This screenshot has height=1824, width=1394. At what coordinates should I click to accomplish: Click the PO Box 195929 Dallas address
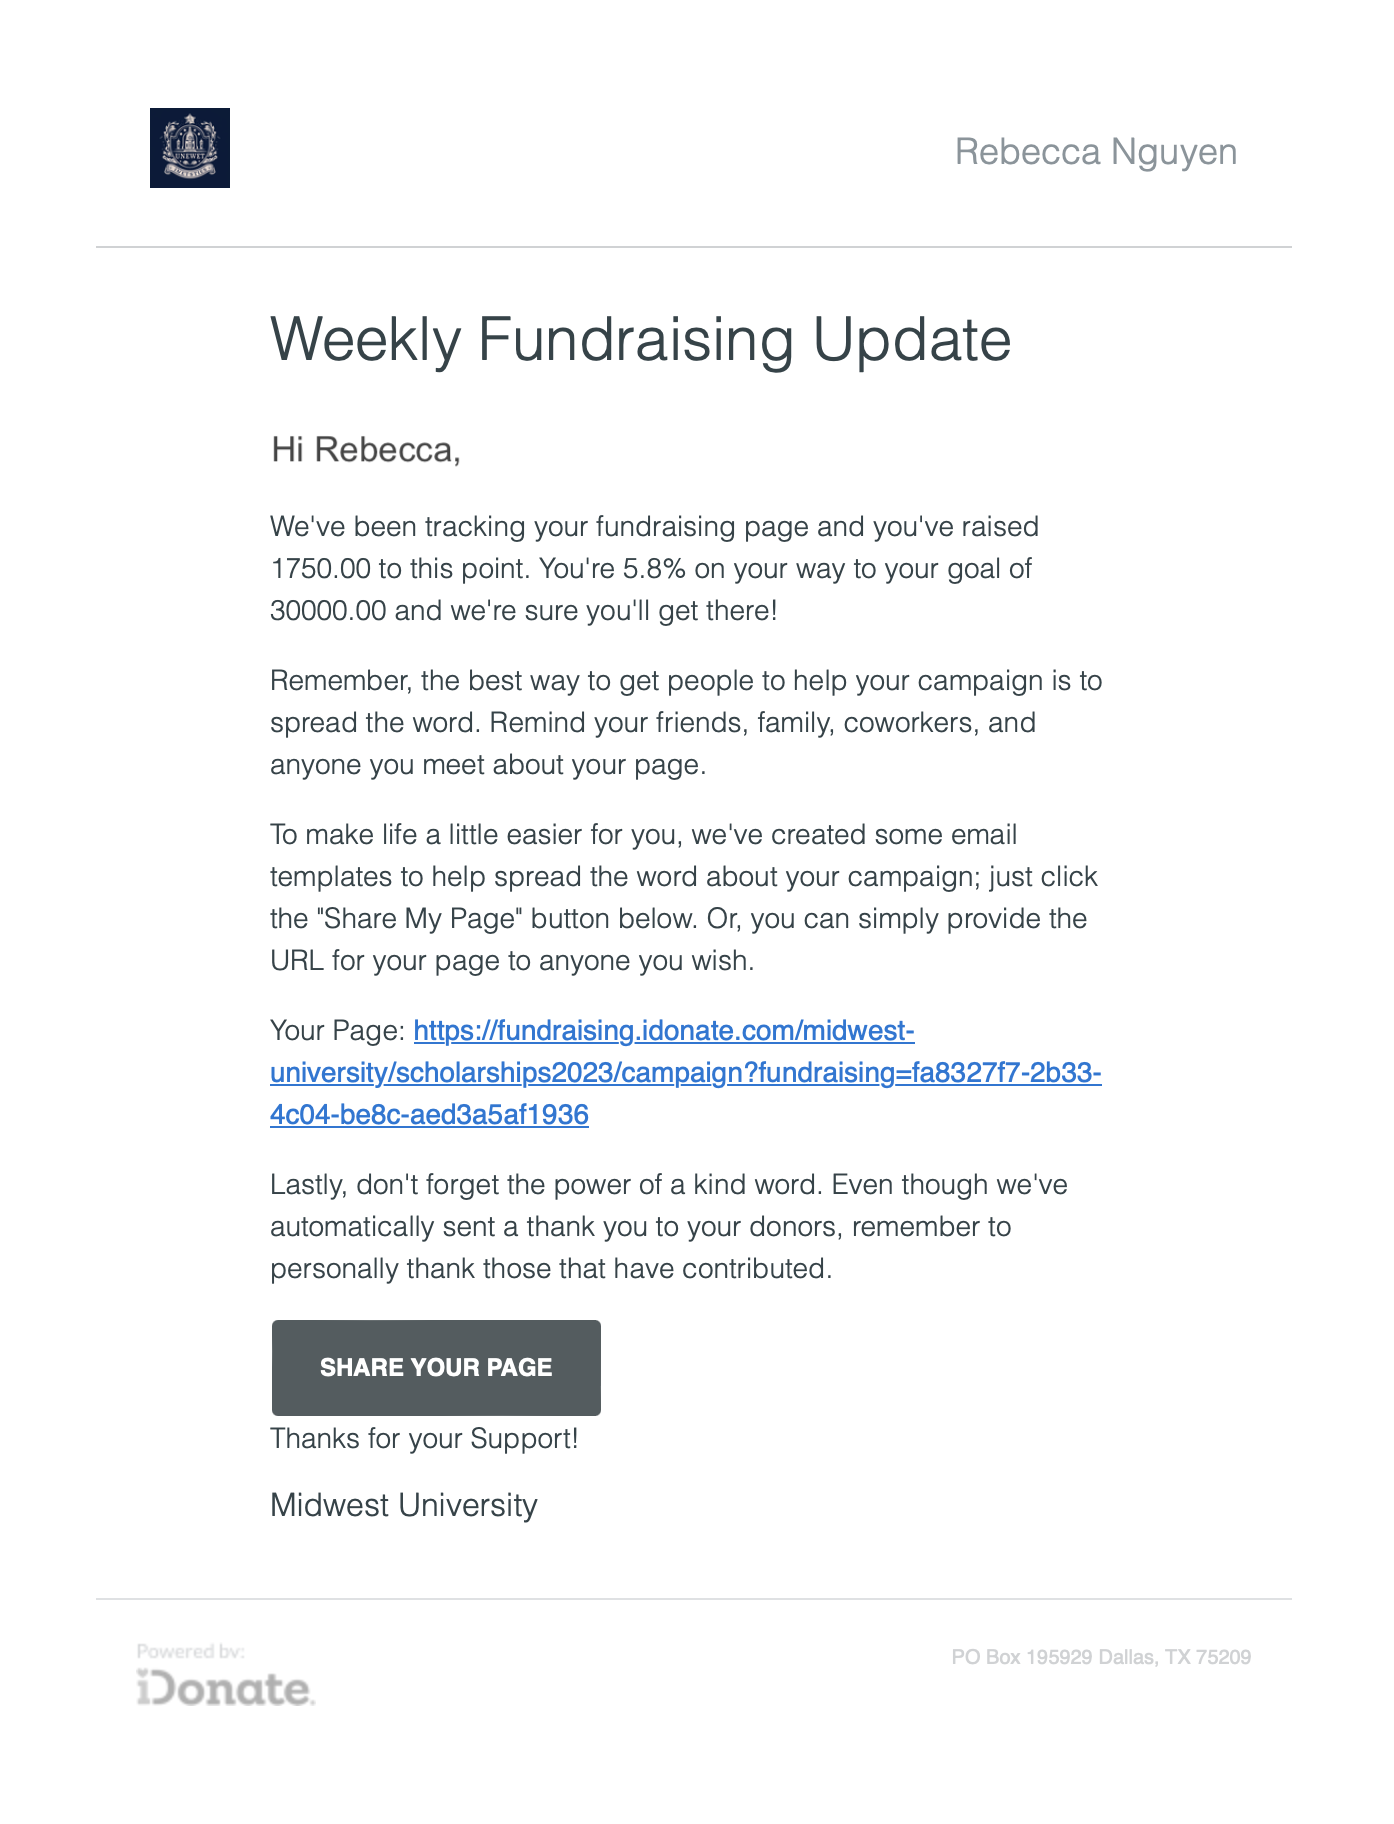tap(1101, 1657)
